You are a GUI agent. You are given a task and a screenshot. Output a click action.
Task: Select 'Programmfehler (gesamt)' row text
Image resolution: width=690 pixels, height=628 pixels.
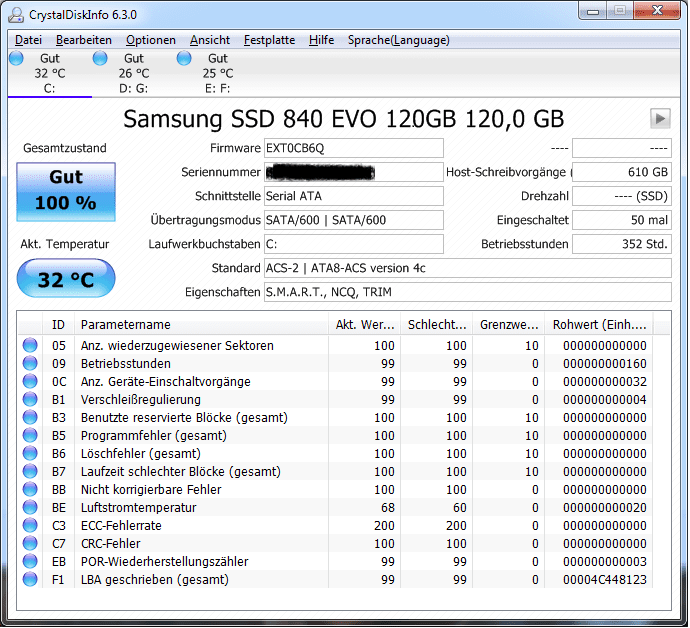pos(154,436)
